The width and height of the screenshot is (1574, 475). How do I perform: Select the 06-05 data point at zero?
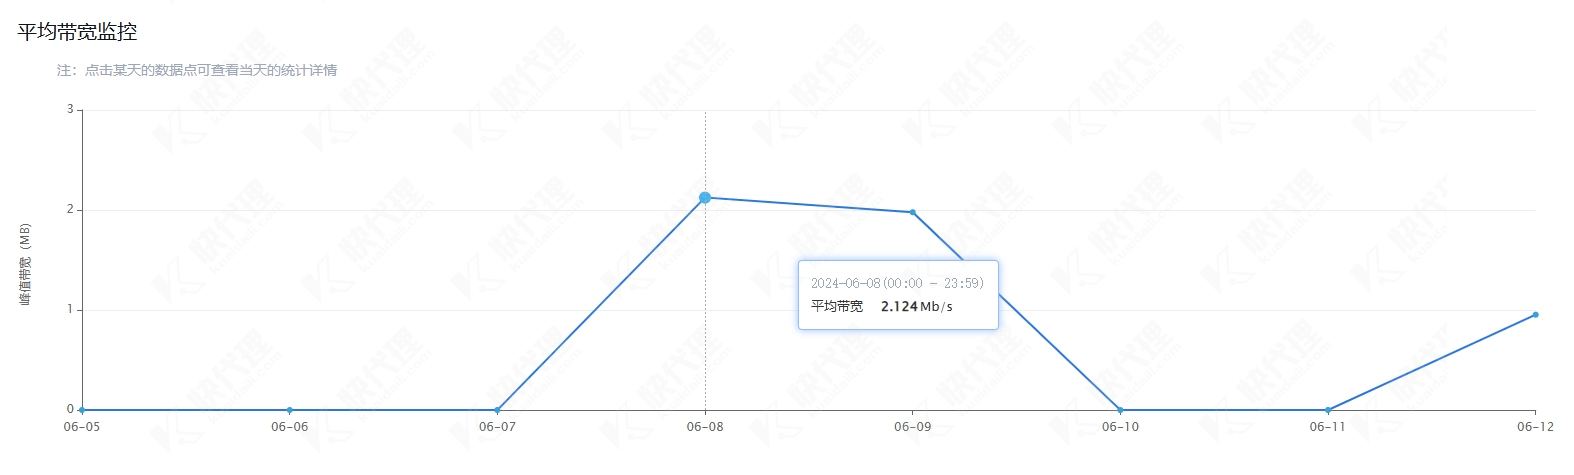coord(82,410)
